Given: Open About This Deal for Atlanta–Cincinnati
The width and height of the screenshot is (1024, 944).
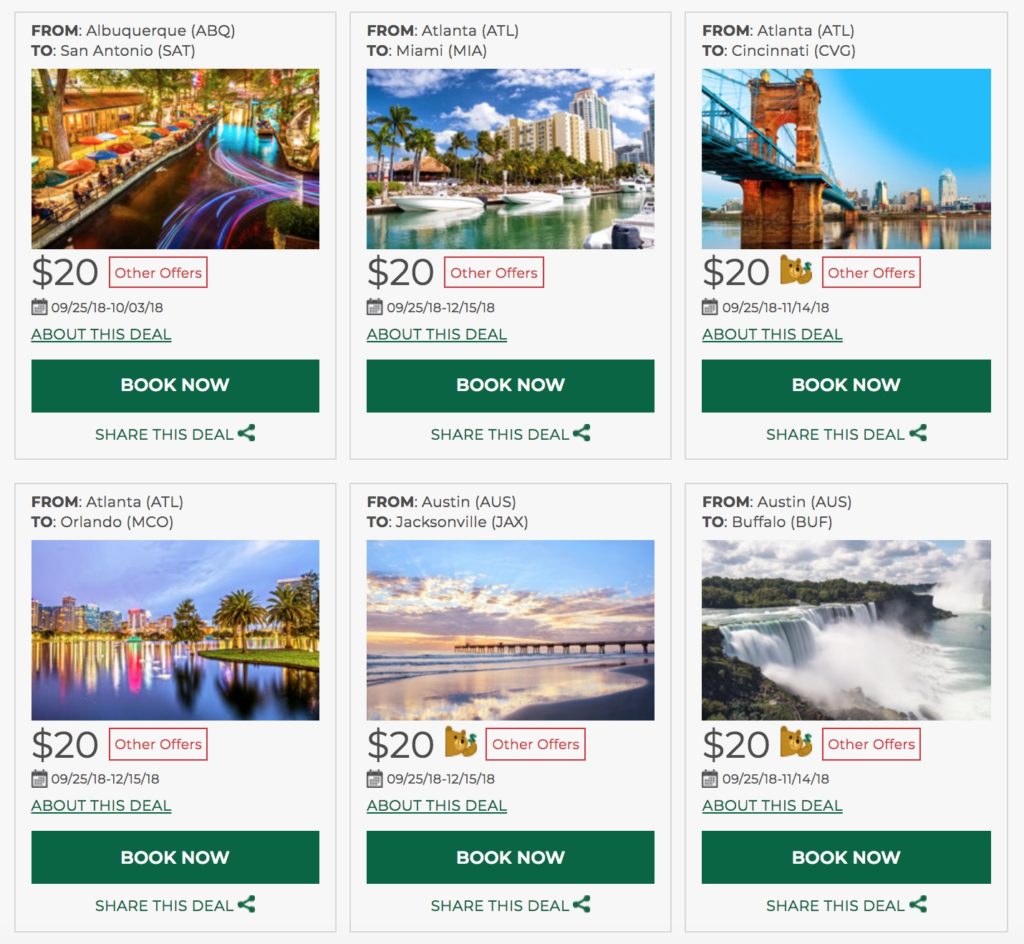Looking at the screenshot, I should (772, 334).
